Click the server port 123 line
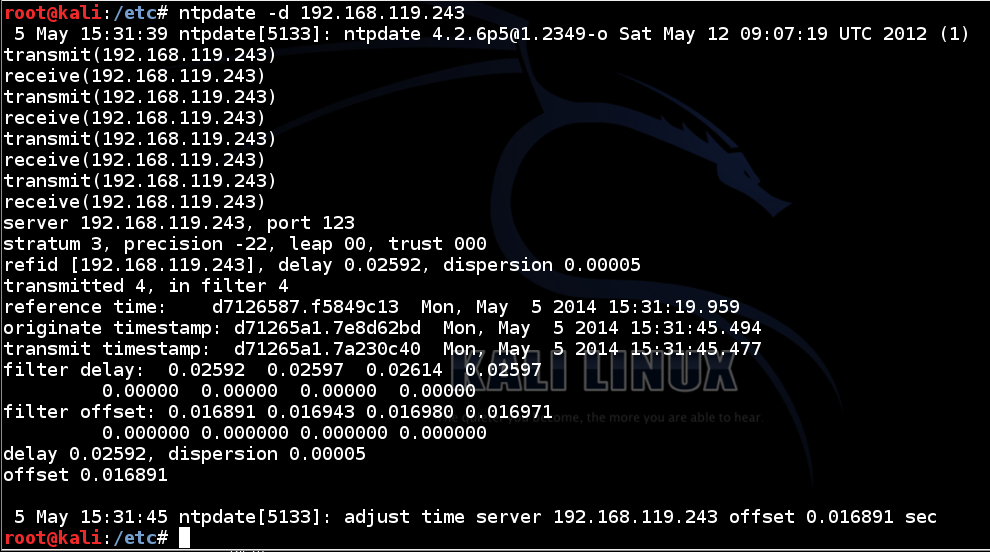Viewport: 990px width, 552px height. pyautogui.click(x=179, y=223)
